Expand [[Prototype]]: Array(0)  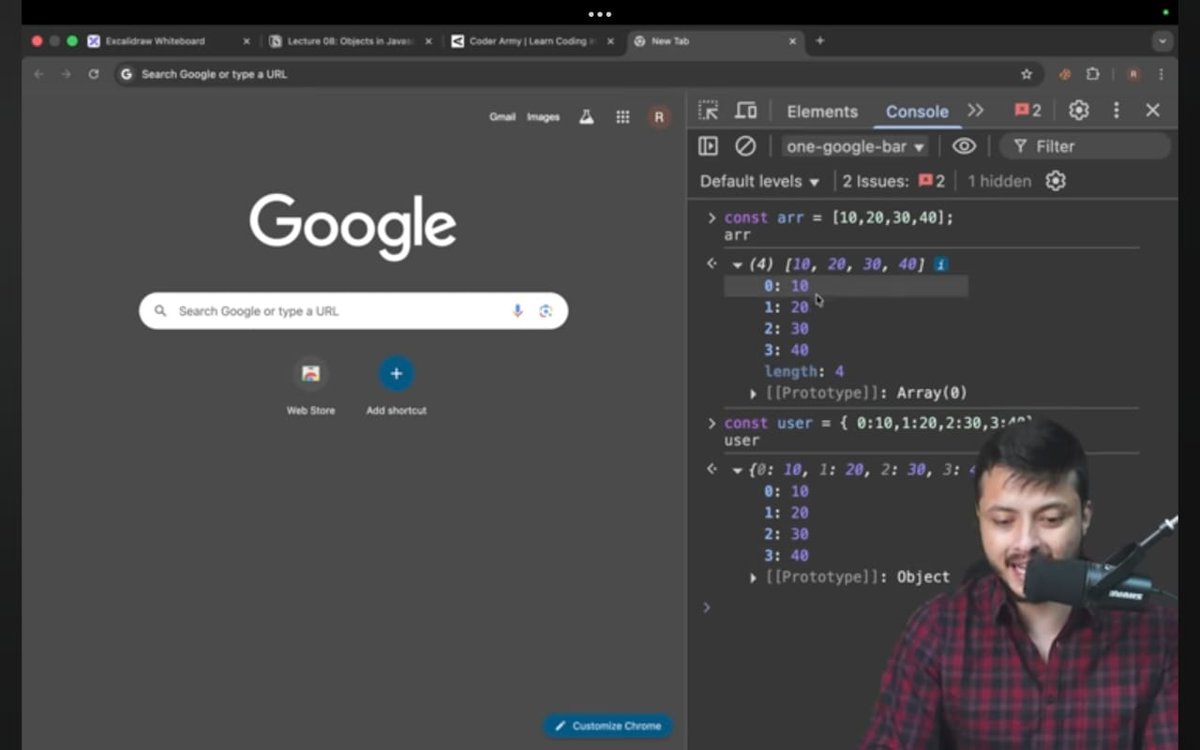click(753, 393)
